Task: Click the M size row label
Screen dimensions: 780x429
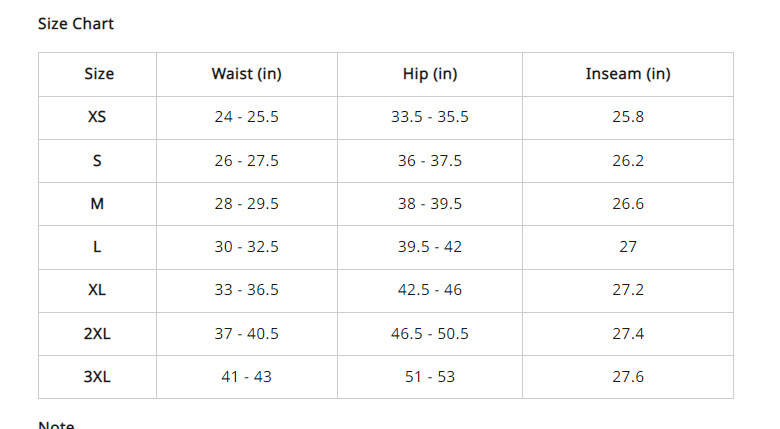Action: click(97, 204)
